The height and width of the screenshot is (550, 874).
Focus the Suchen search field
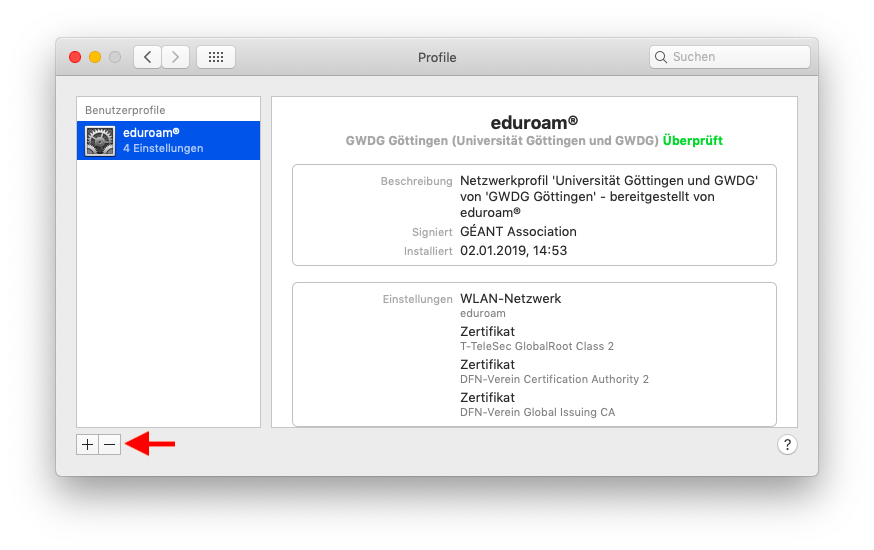[730, 57]
